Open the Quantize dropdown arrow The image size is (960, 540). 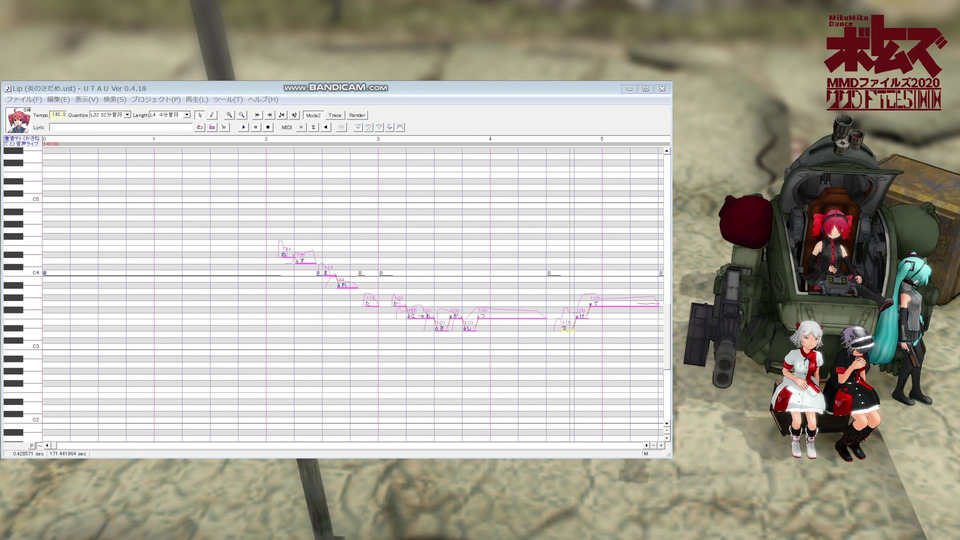[x=127, y=115]
